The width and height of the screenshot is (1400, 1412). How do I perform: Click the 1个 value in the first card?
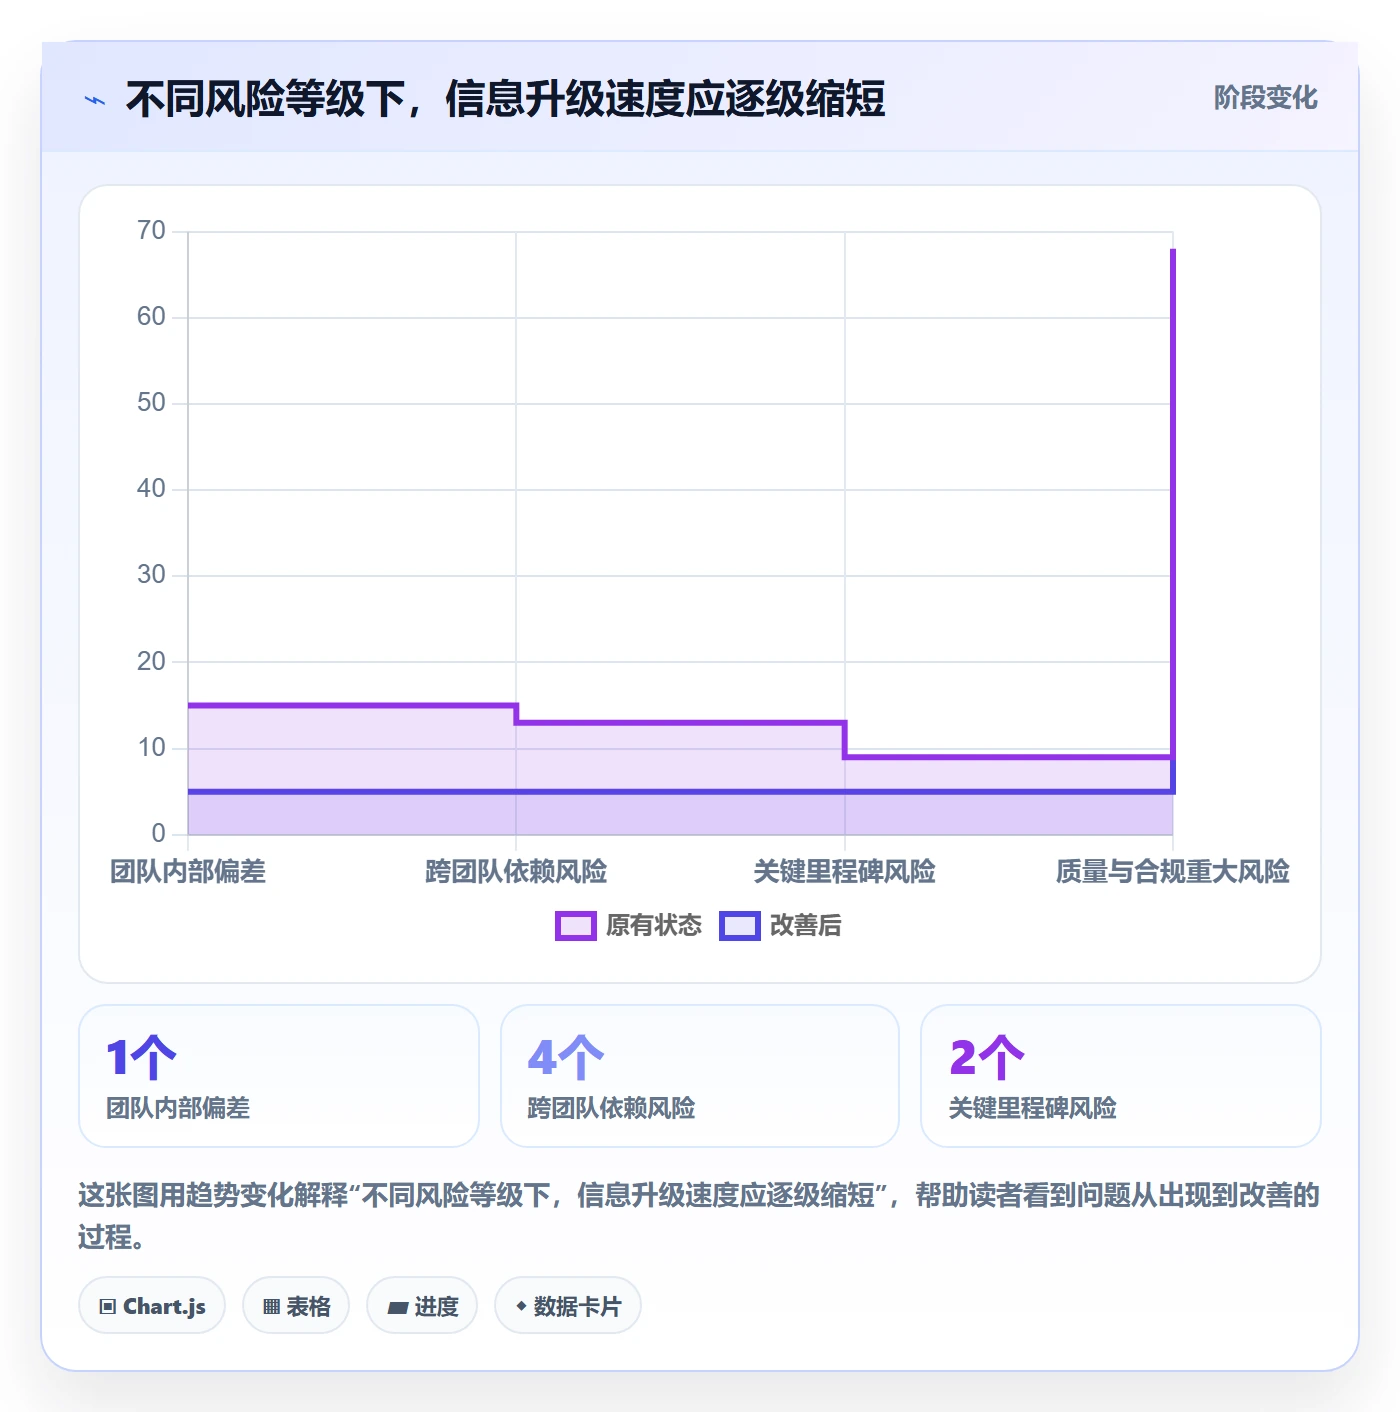(x=141, y=1058)
